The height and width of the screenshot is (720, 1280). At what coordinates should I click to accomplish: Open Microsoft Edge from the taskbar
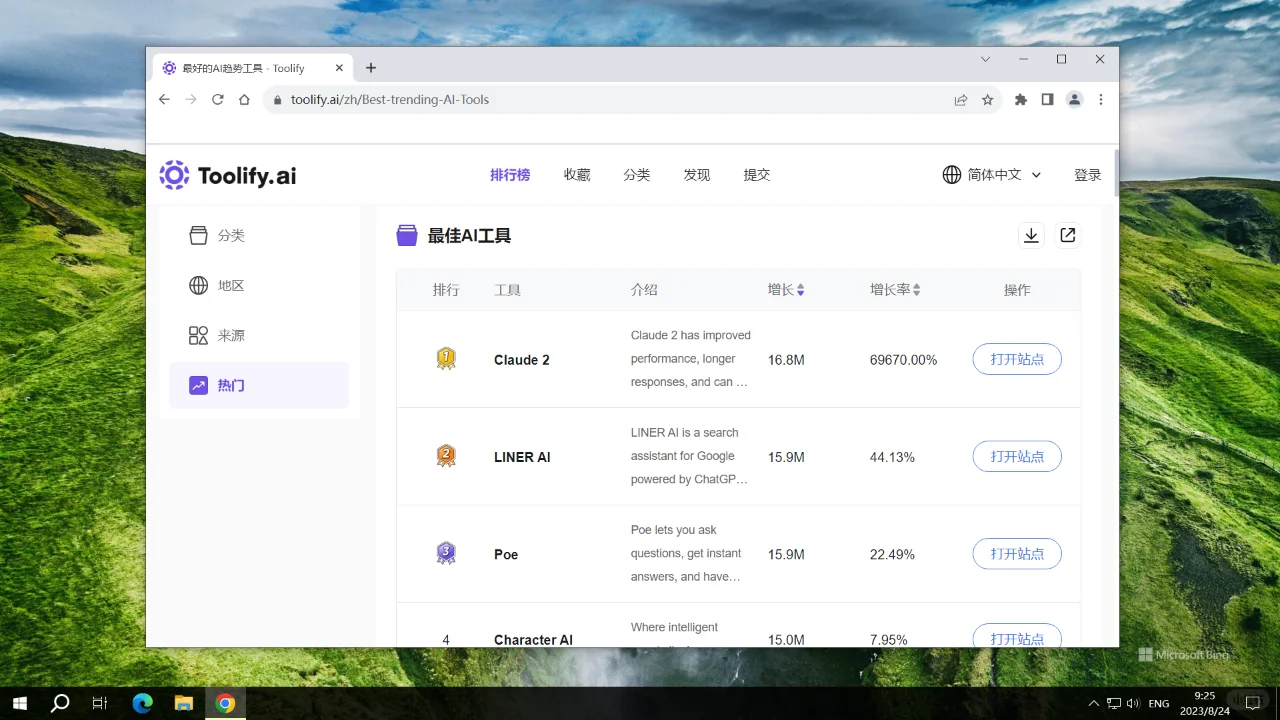click(x=142, y=702)
